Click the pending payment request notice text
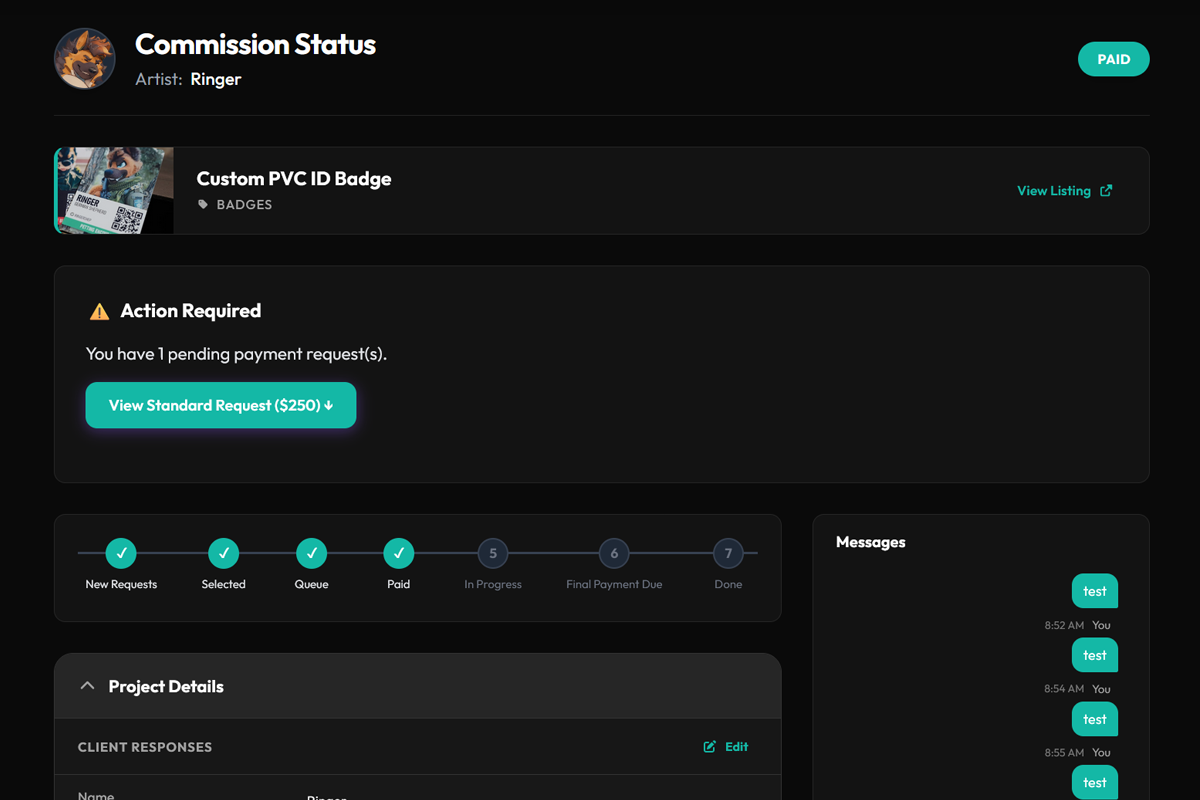Image resolution: width=1200 pixels, height=800 pixels. pyautogui.click(x=236, y=354)
